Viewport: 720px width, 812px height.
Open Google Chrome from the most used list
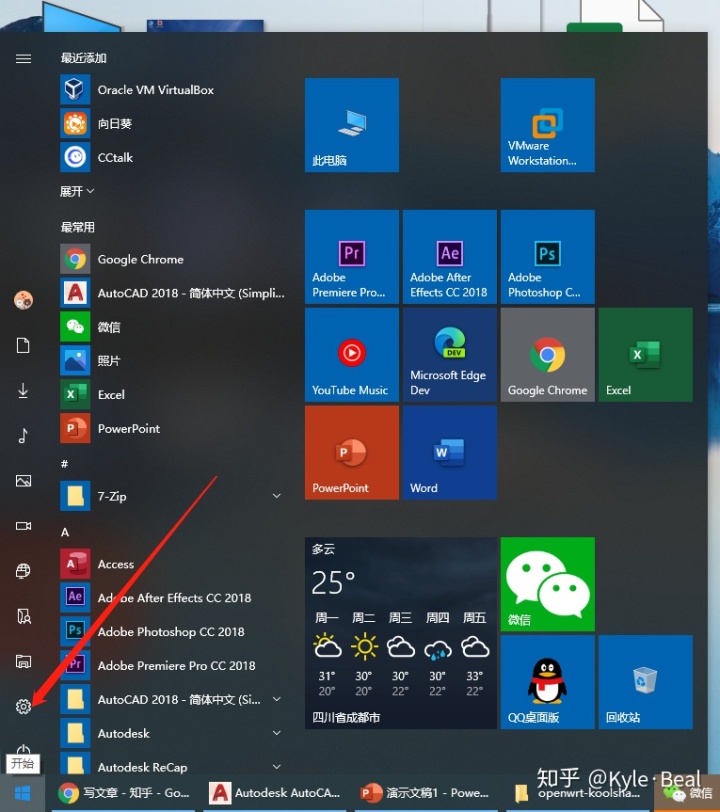(174, 259)
